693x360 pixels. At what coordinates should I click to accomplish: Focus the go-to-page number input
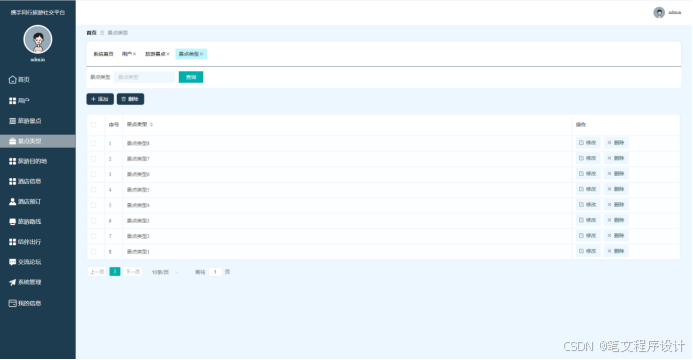215,272
